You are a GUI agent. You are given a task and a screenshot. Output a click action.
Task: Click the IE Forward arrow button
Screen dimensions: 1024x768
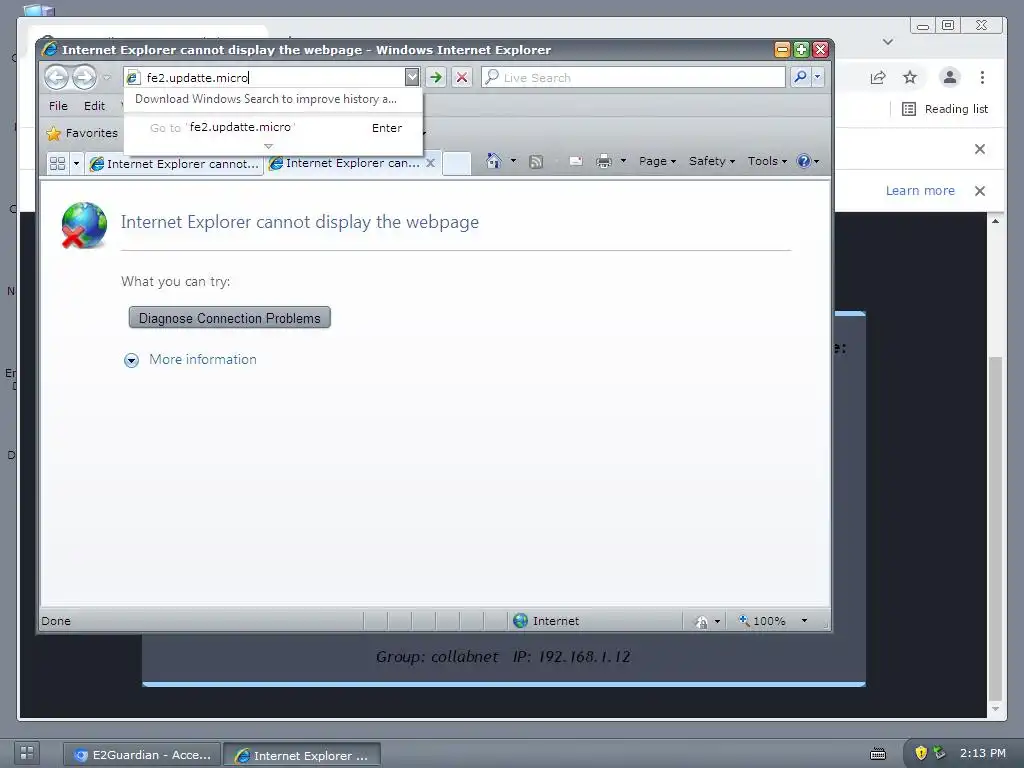(84, 78)
